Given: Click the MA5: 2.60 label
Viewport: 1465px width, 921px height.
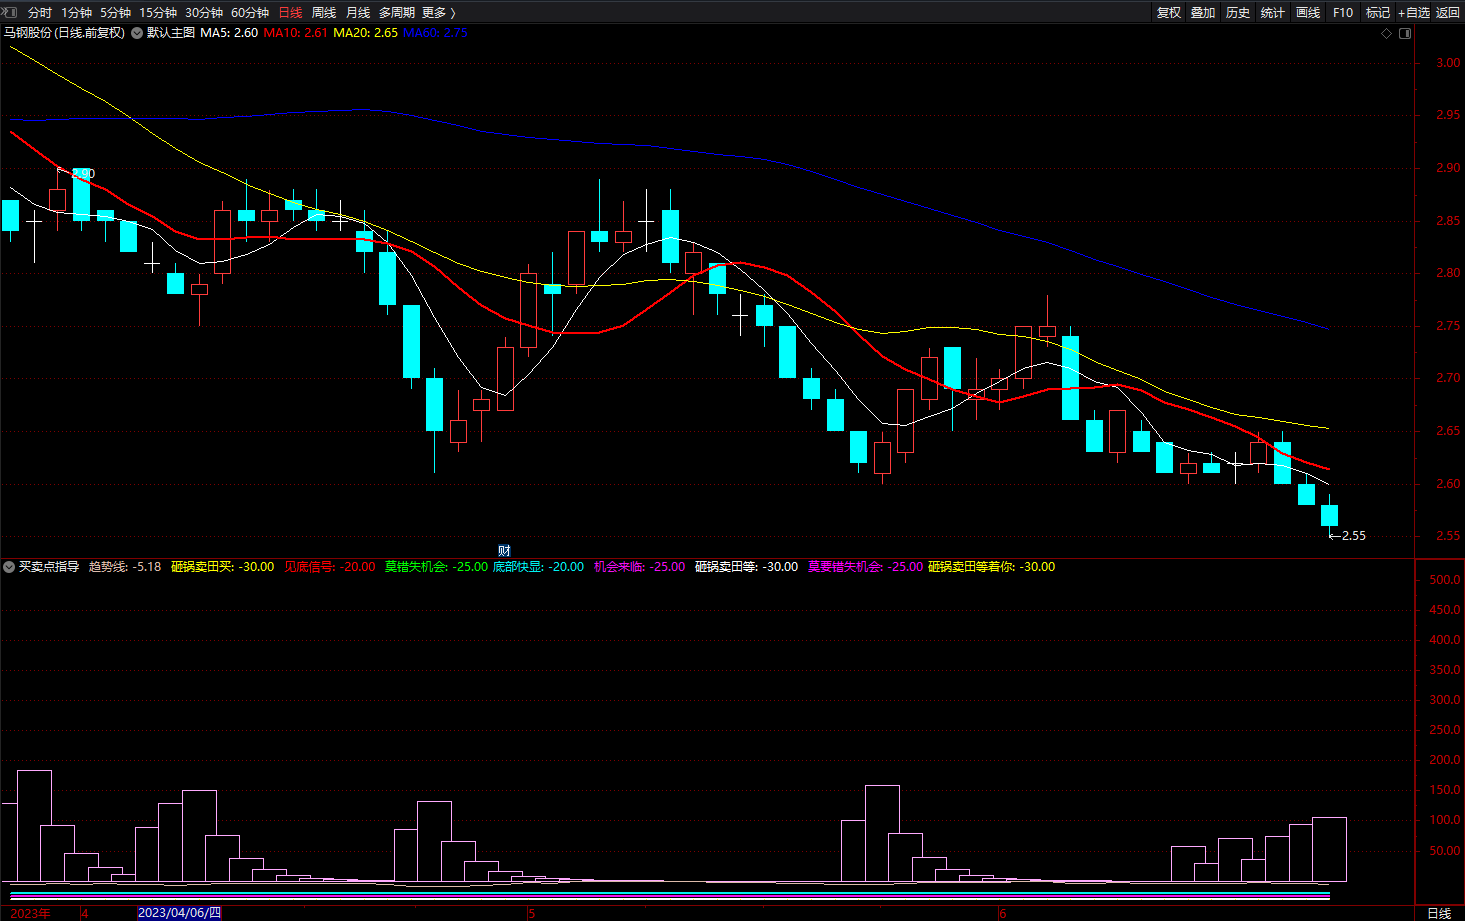Looking at the screenshot, I should [229, 33].
